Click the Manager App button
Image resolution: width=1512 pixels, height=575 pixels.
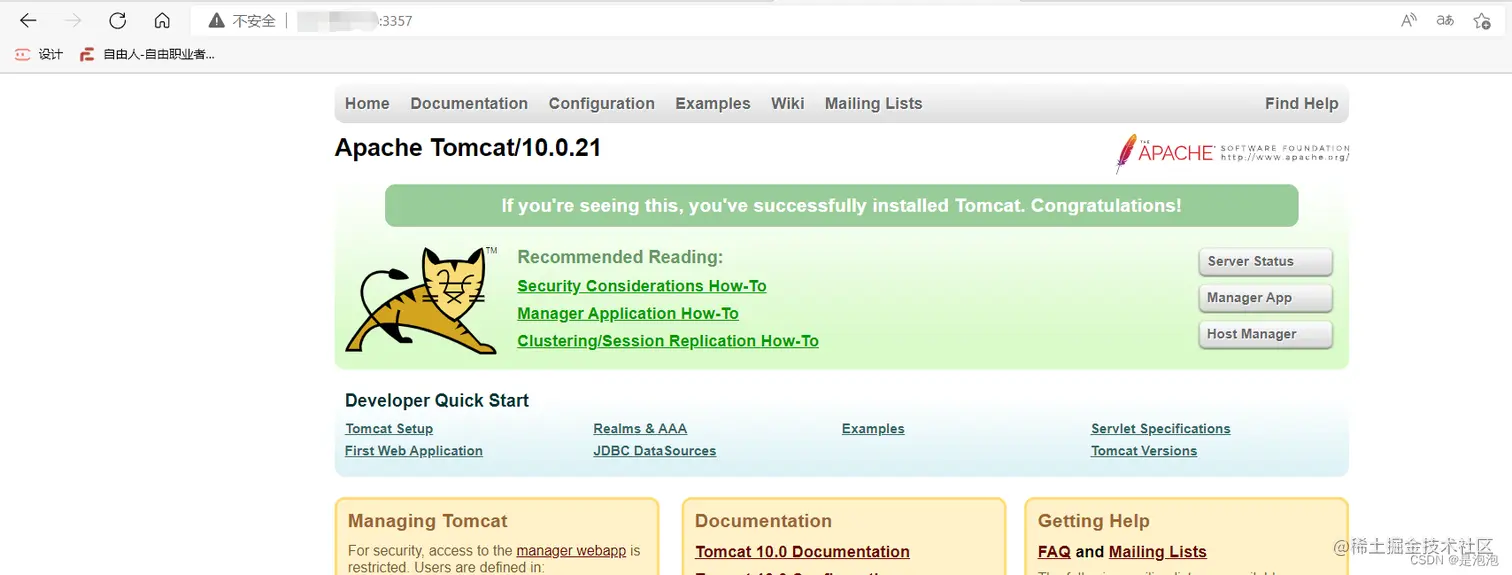pos(1266,298)
